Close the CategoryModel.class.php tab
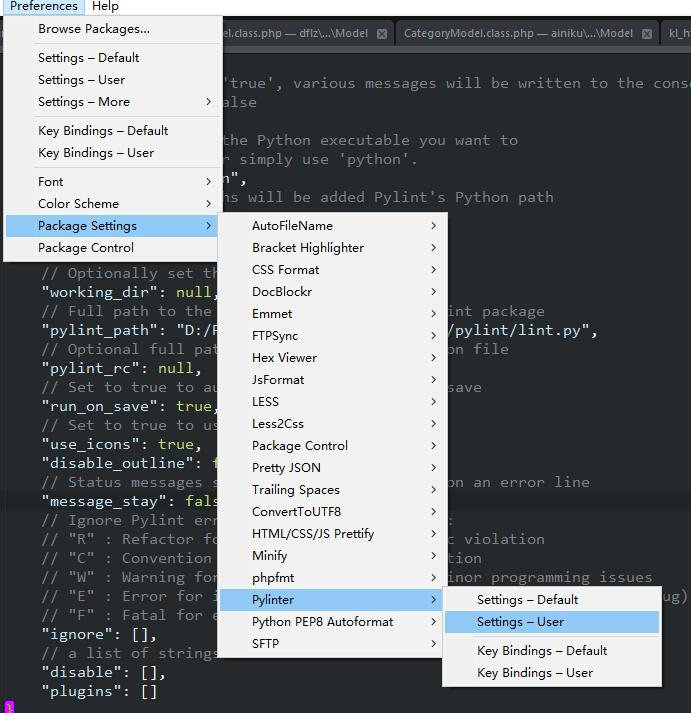Image resolution: width=691 pixels, height=713 pixels. [647, 33]
